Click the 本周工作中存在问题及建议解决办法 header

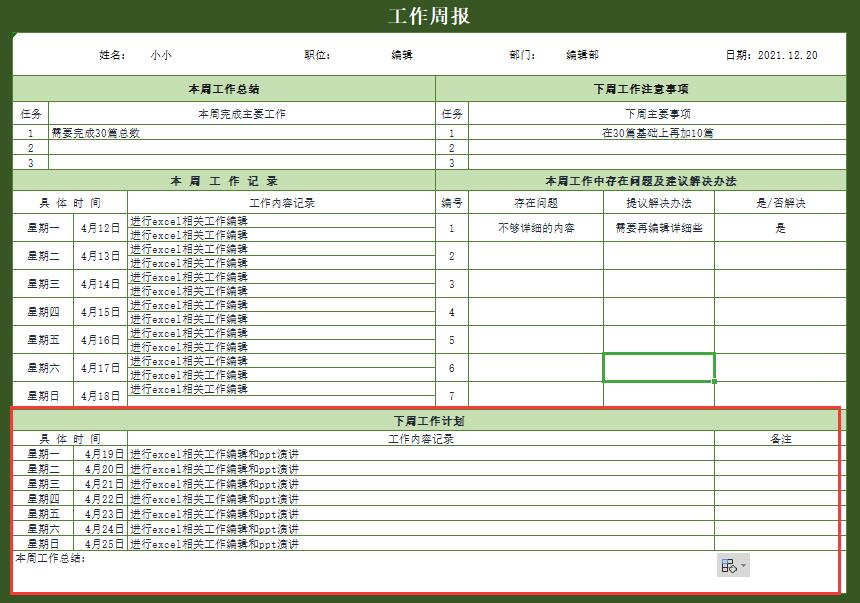click(x=641, y=181)
